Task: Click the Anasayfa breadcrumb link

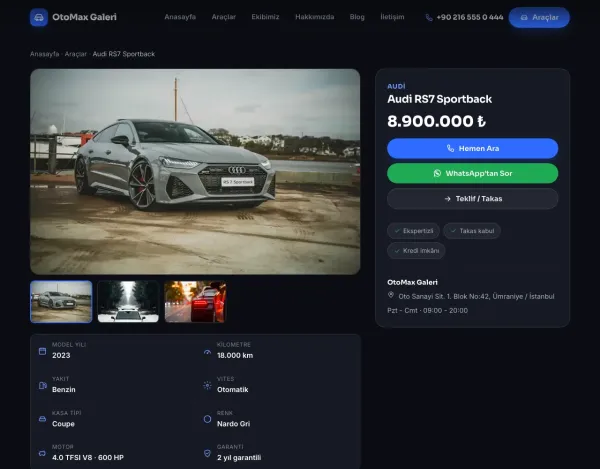Action: point(44,54)
